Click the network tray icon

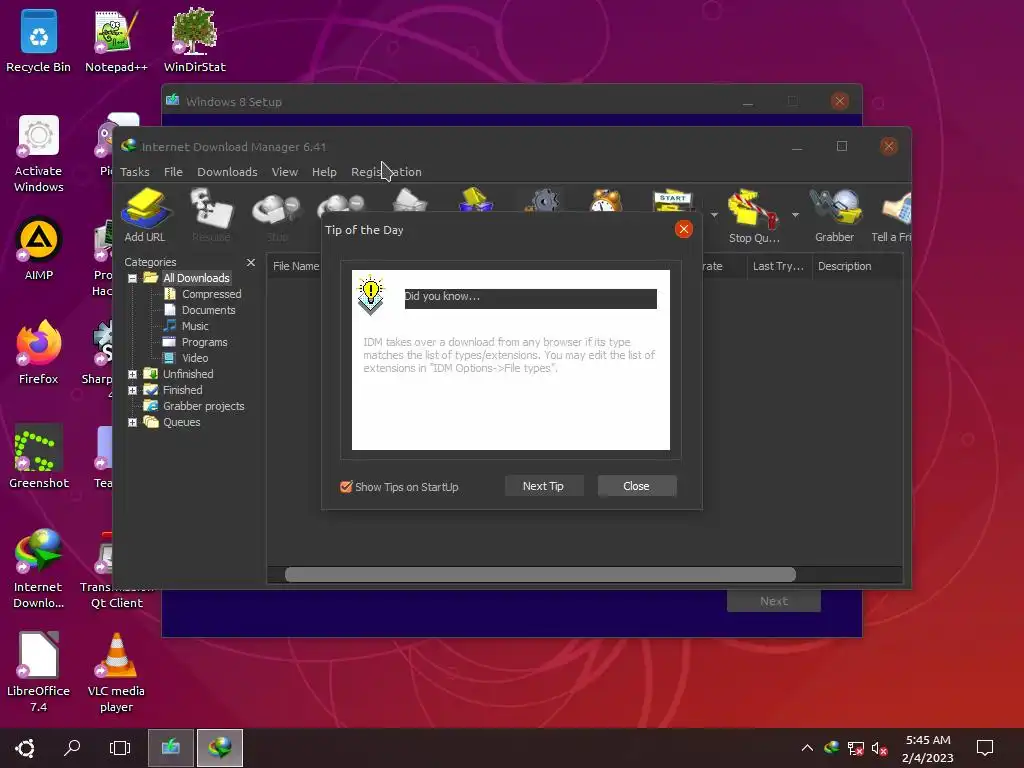[856, 748]
